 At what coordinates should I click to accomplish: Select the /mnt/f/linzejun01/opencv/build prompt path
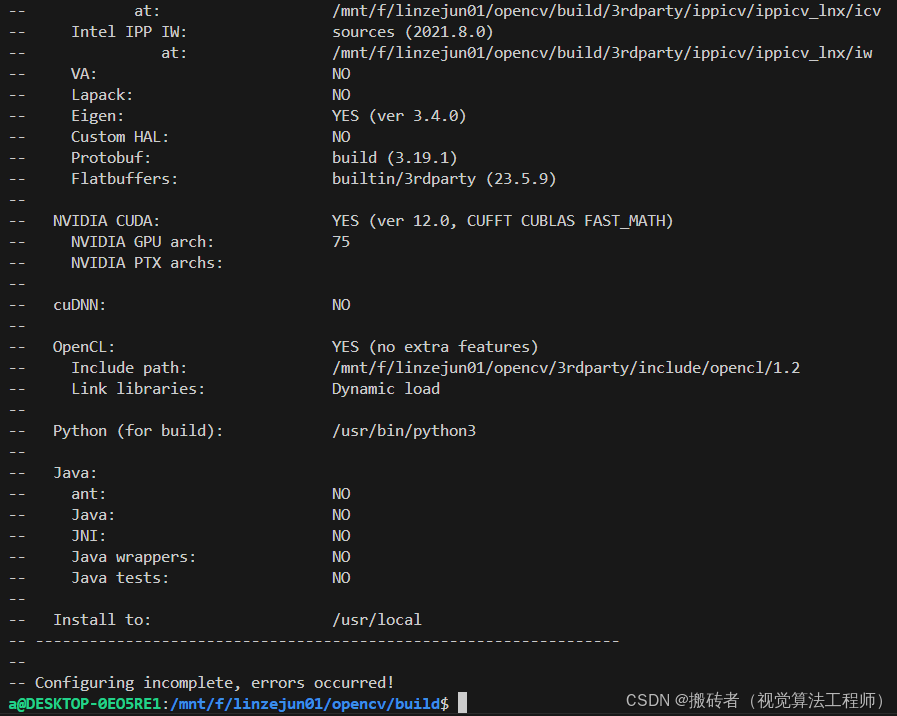[x=305, y=703]
